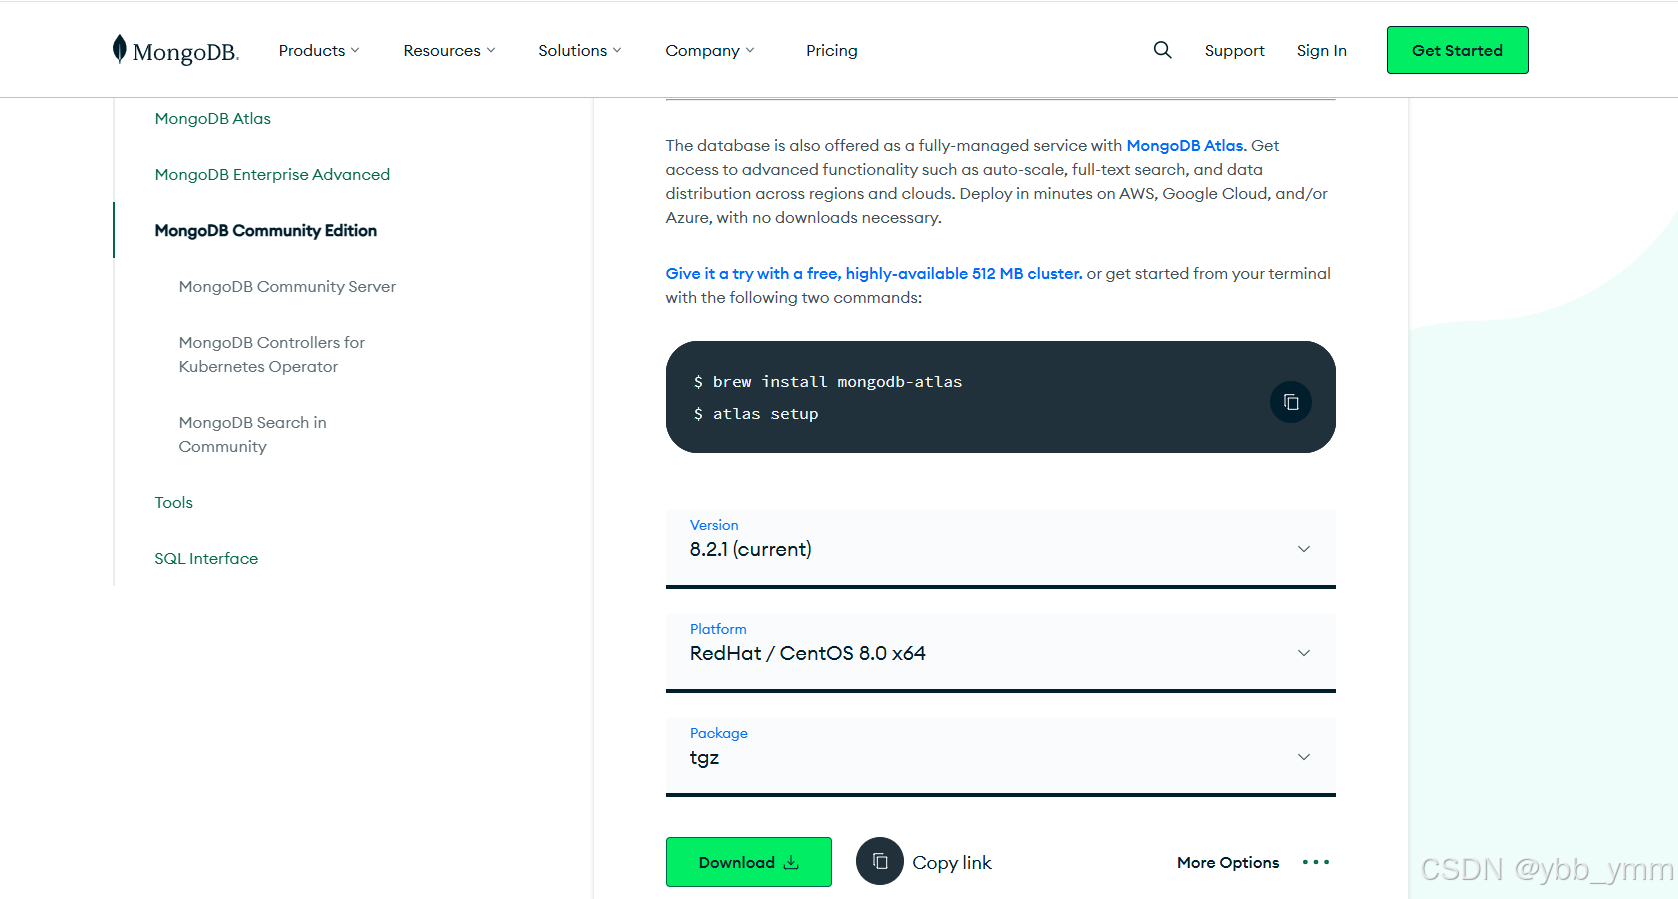Viewport: 1678px width, 899px height.
Task: Open the Version dropdown showing 8.2.1
Action: 1001,548
